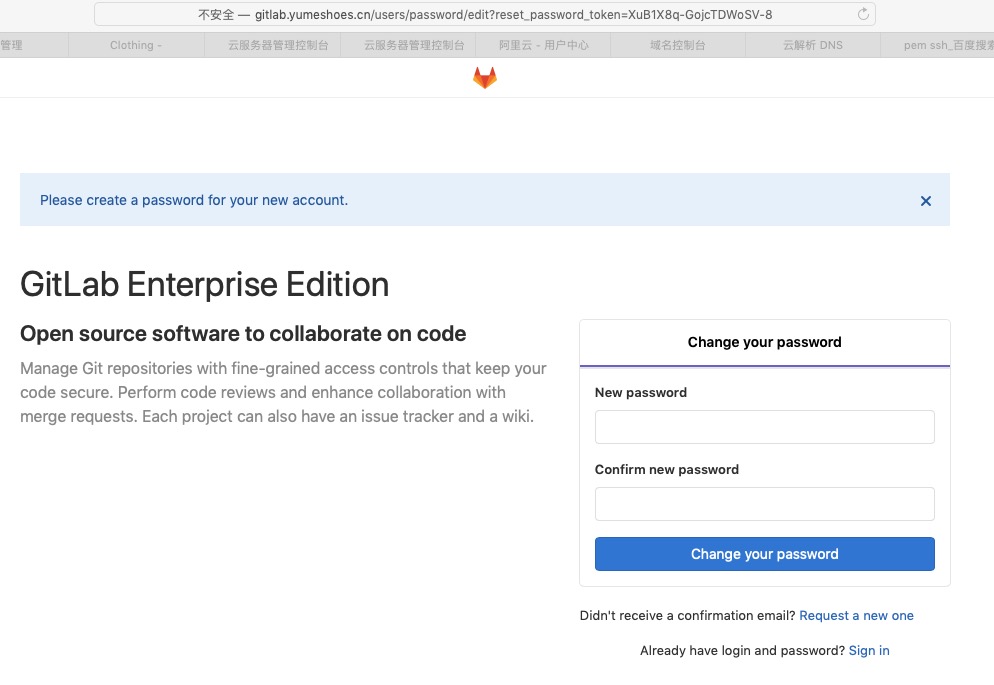Open the 云解析 DNS browser tab

click(x=813, y=45)
